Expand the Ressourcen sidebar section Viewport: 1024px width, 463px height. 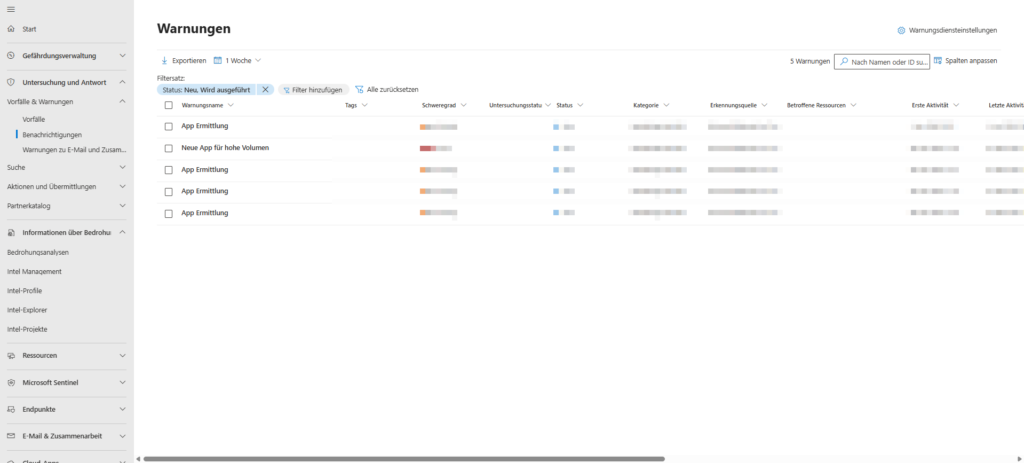pos(122,355)
